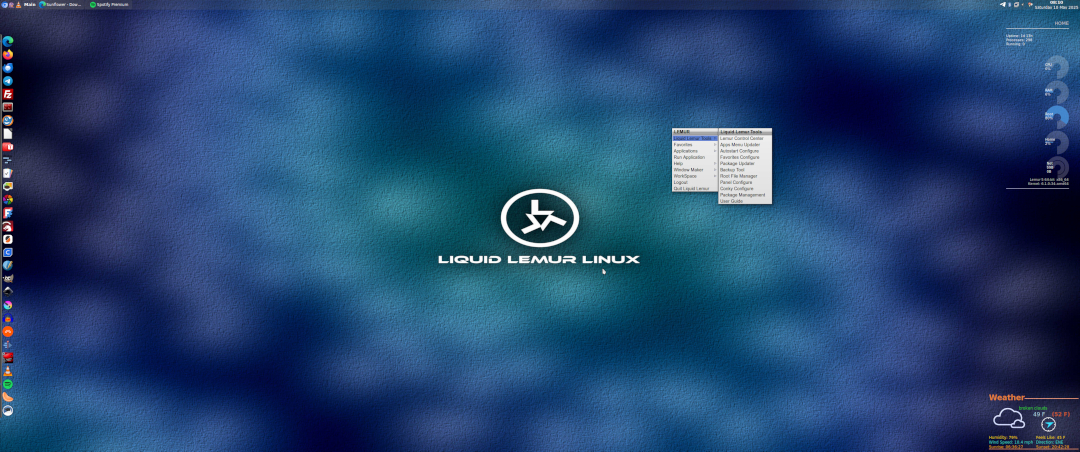The image size is (1080, 452).
Task: Expand the WorkSpace submenu
Action: [695, 176]
